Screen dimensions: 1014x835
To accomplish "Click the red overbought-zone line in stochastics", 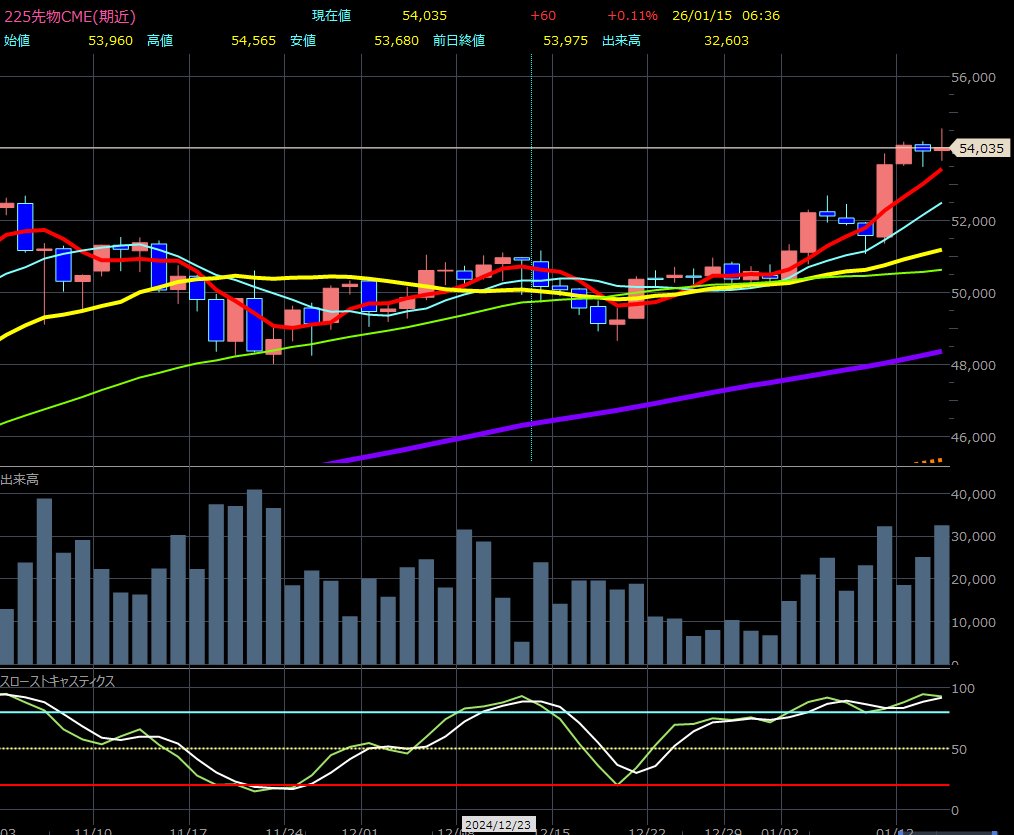I will click(500, 785).
